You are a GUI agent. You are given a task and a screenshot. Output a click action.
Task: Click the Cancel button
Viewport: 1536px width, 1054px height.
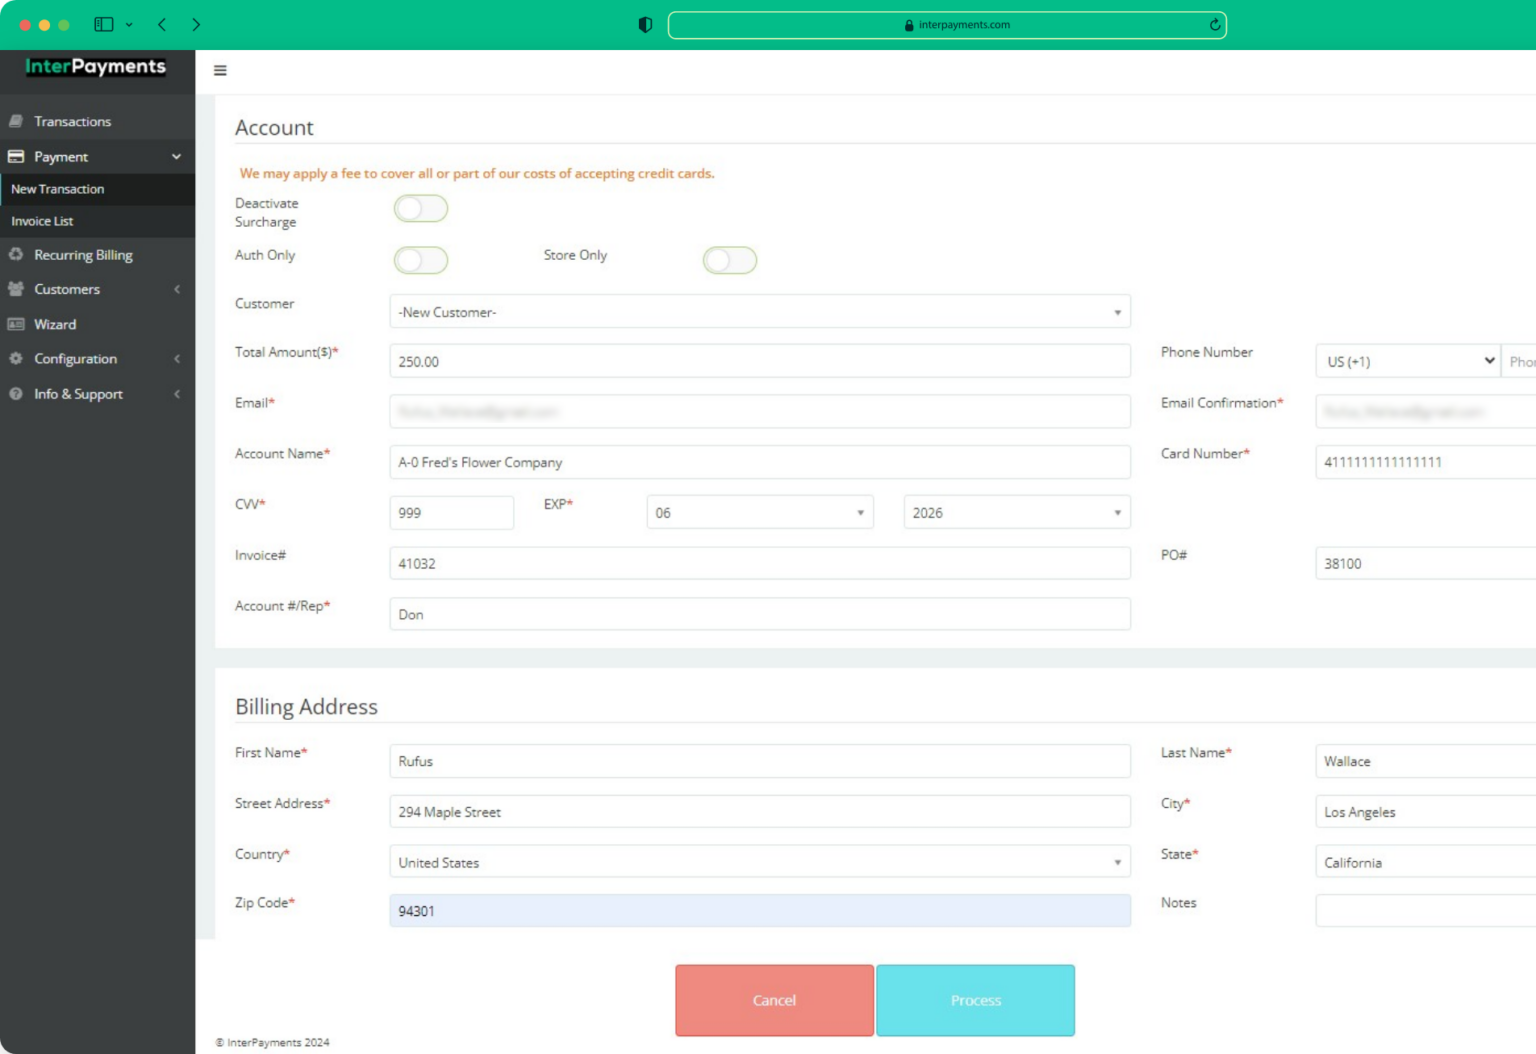[774, 1000]
